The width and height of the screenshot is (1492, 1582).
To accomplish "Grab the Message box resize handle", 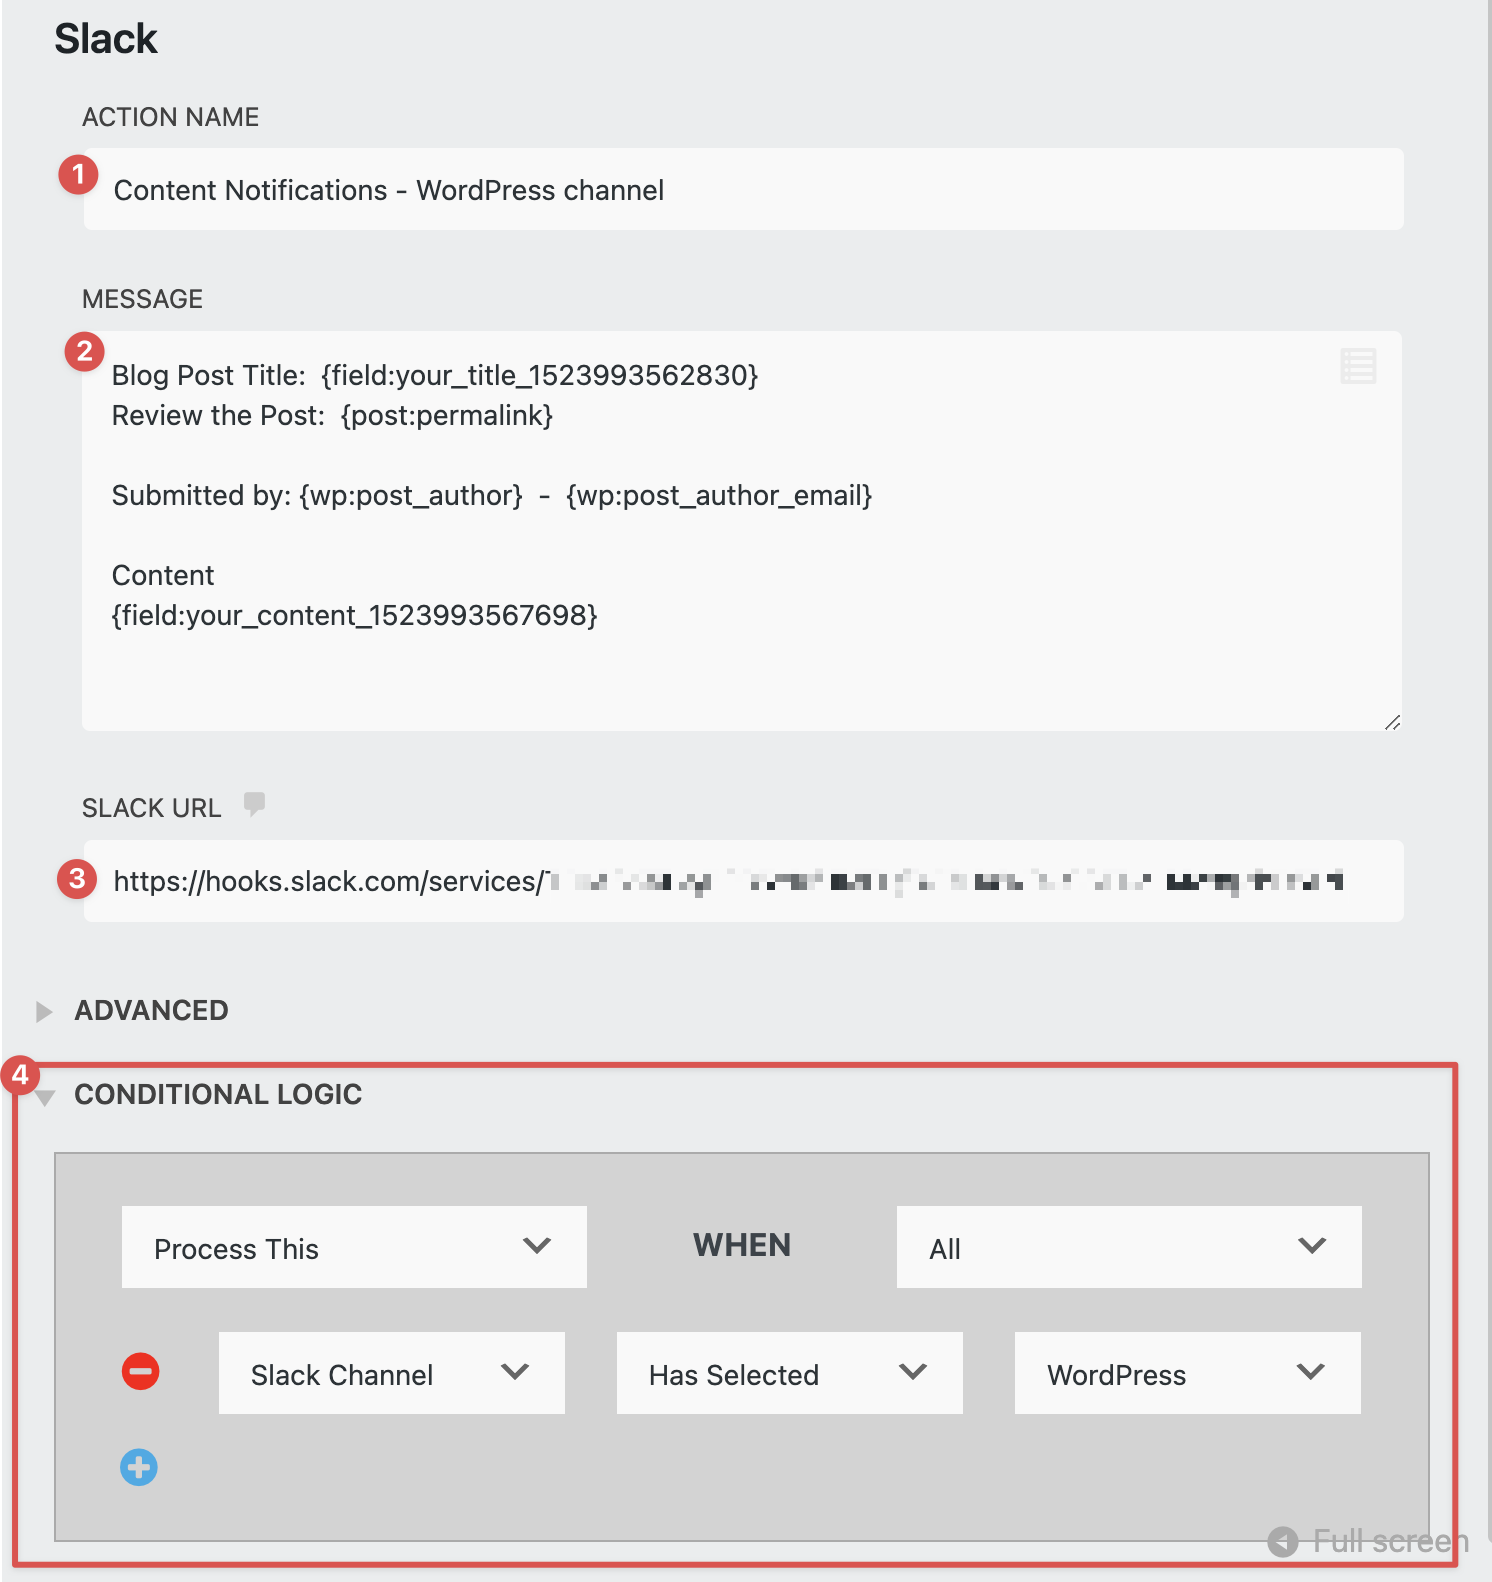I will (1392, 722).
